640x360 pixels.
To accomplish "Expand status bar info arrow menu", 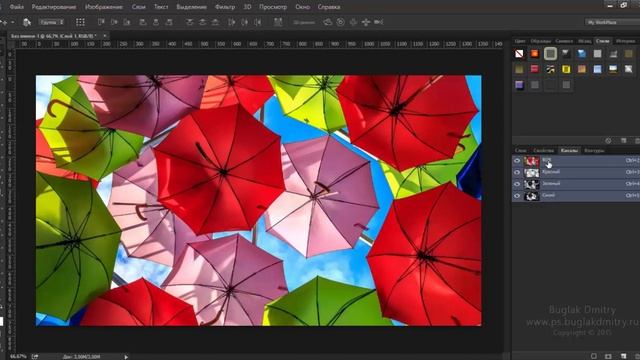I will pos(126,357).
